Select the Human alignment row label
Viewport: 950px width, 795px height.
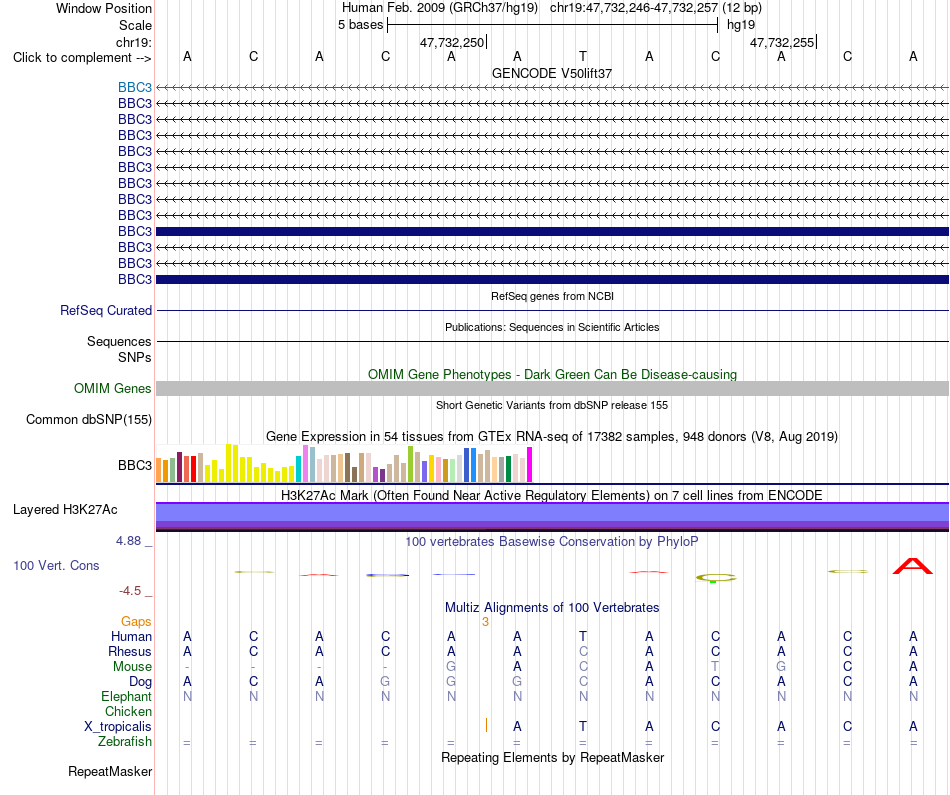pyautogui.click(x=131, y=636)
